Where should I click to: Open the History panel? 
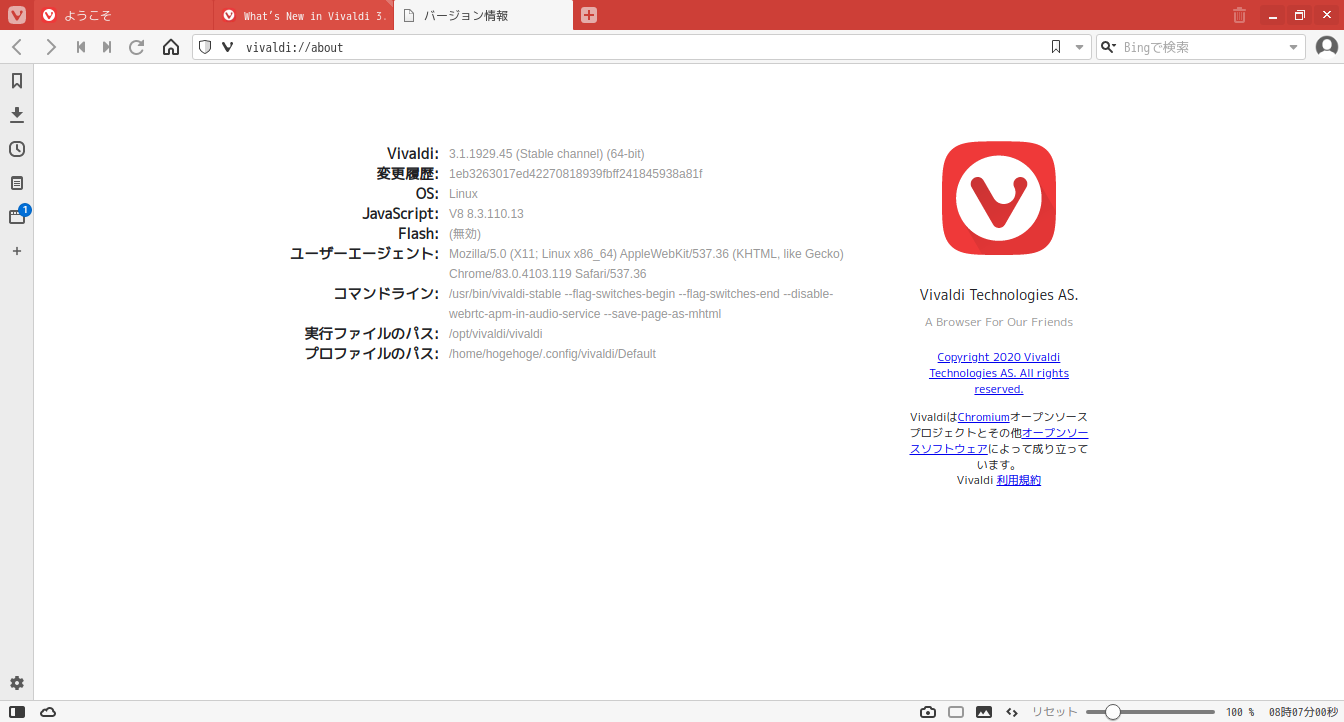(17, 149)
